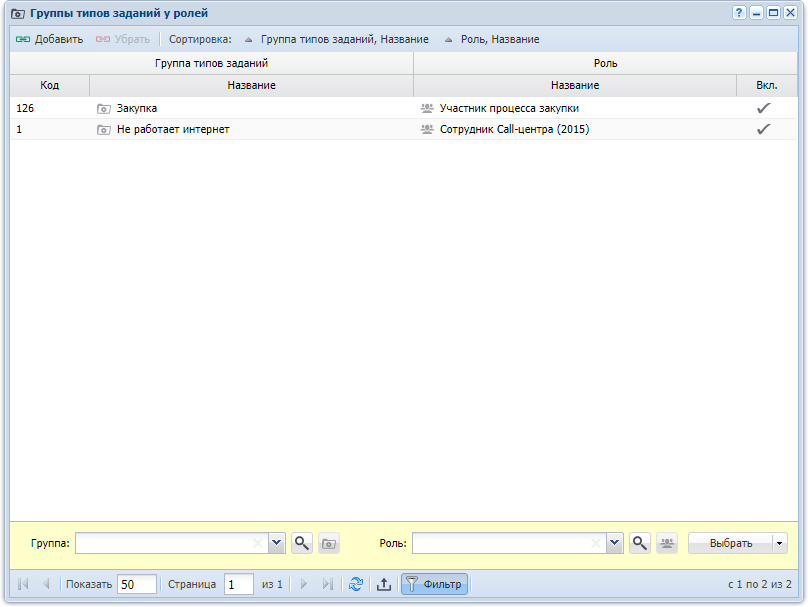Search groups with the magnifier icon
Screen dimensions: 808x607
tap(302, 543)
